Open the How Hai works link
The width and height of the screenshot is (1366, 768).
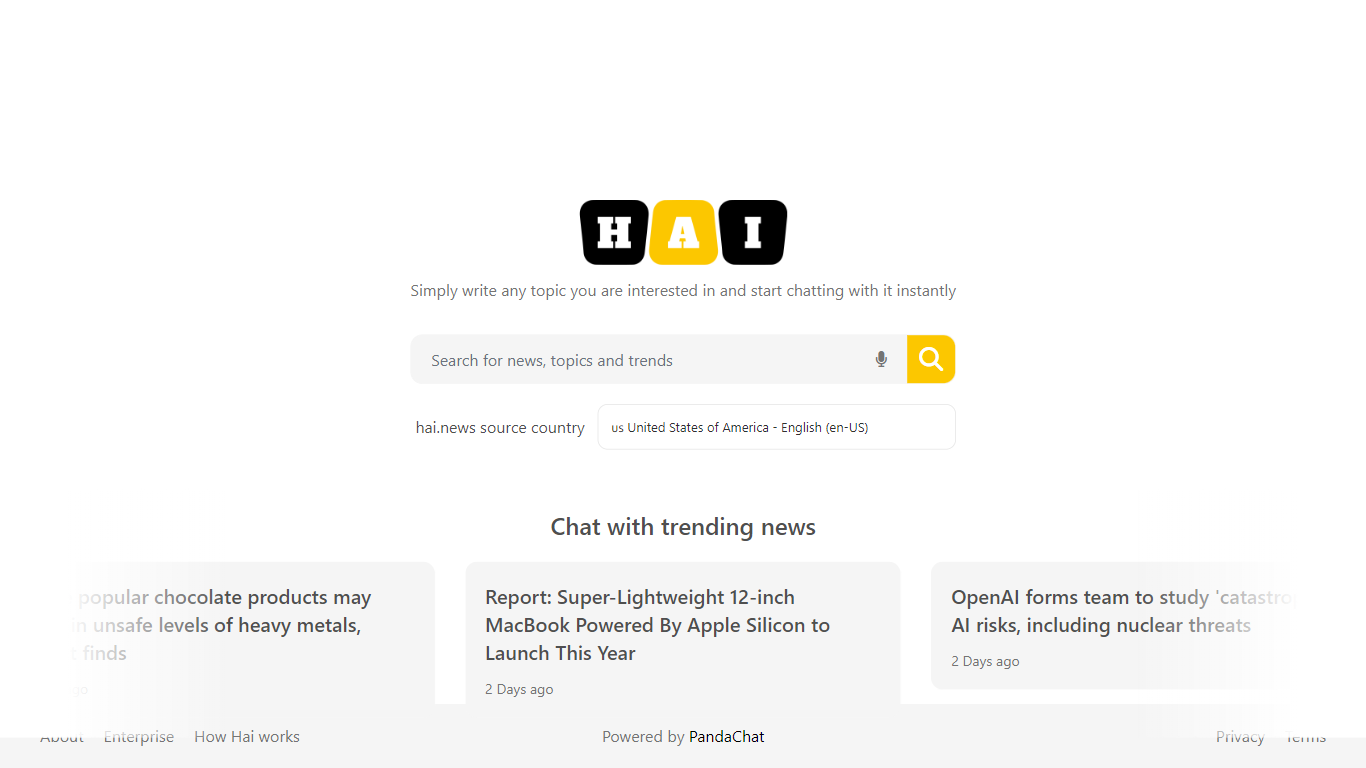click(247, 737)
